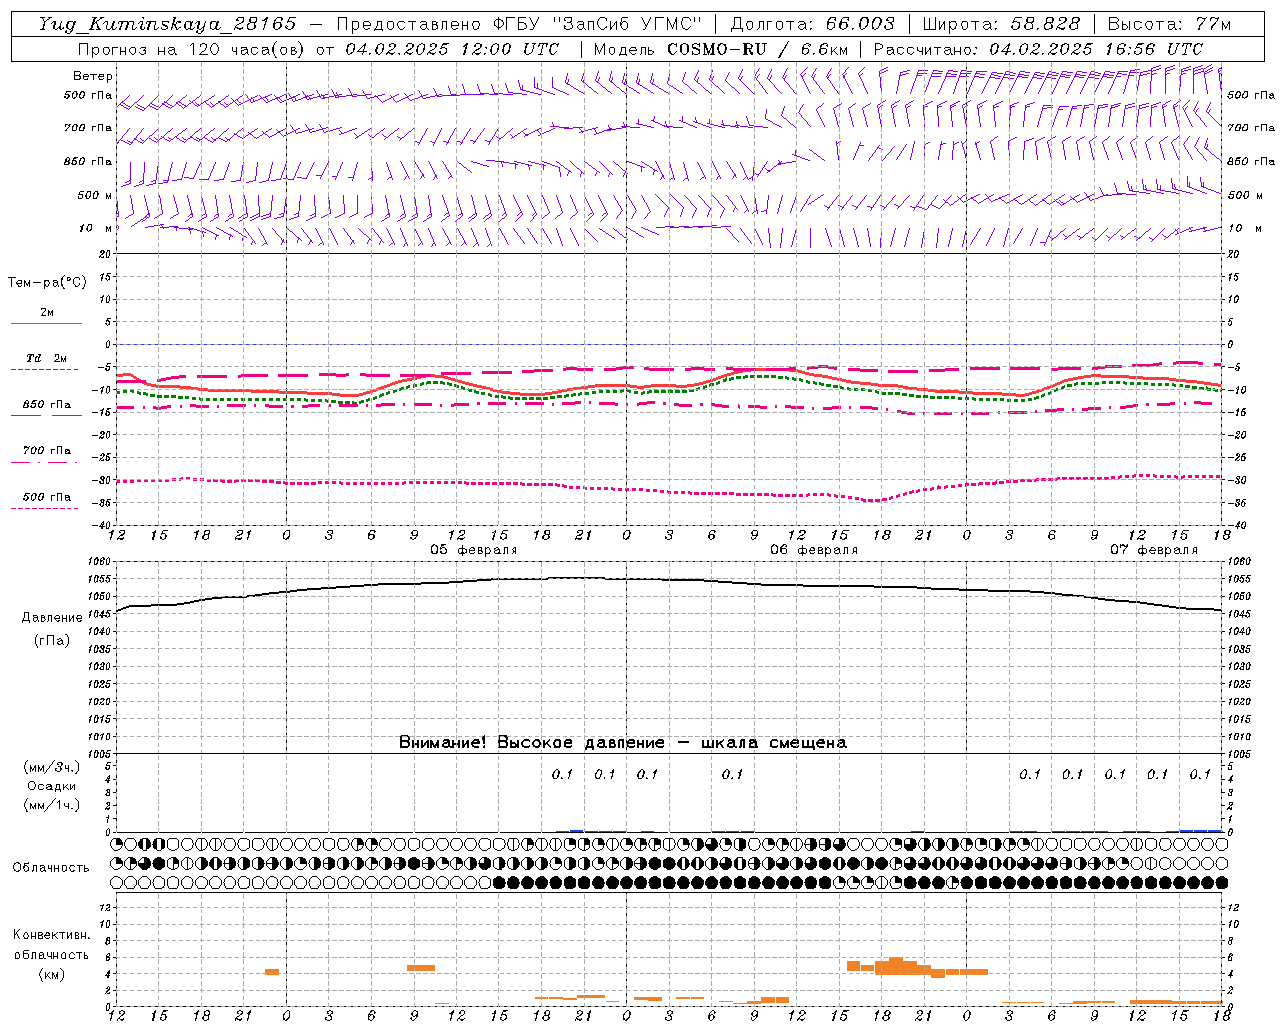Click the dotted pink line sample under 500 гПа legend
The image size is (1280, 1024).
[x=45, y=508]
